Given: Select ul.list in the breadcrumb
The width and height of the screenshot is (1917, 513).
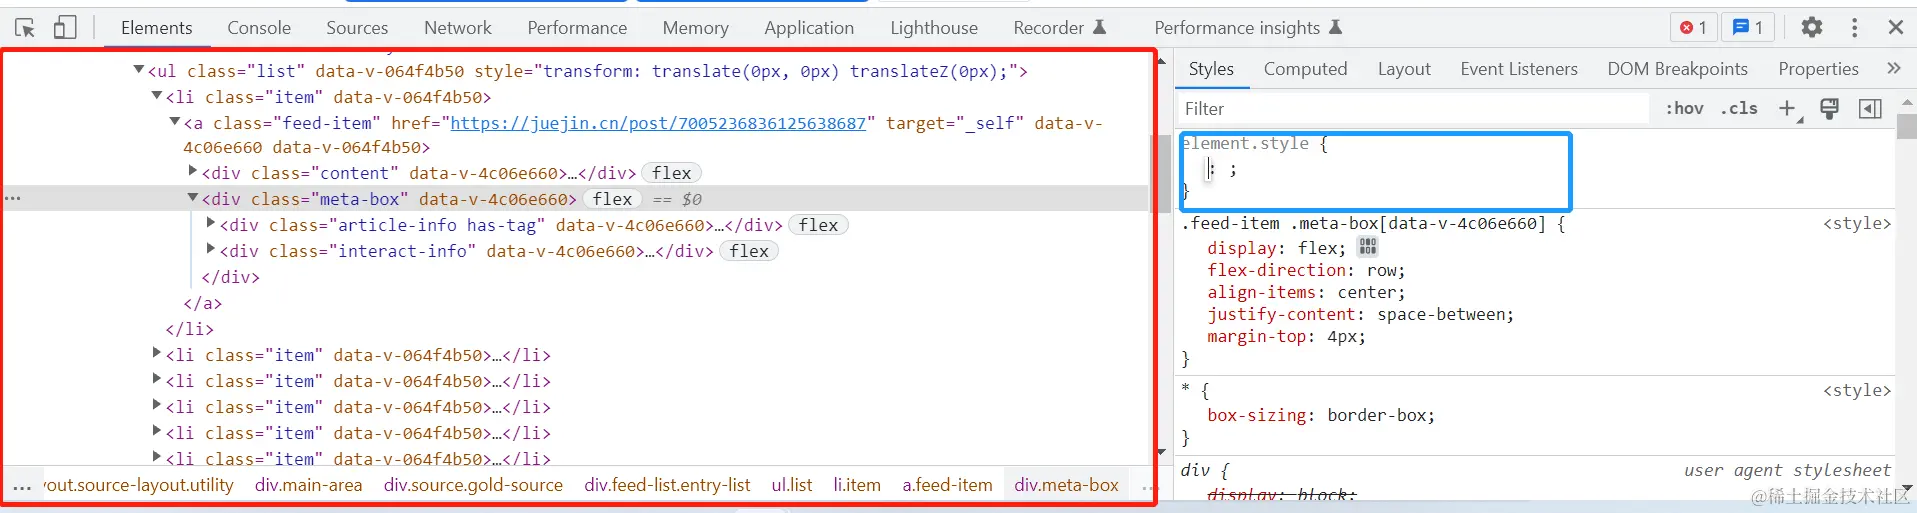Looking at the screenshot, I should coord(792,485).
